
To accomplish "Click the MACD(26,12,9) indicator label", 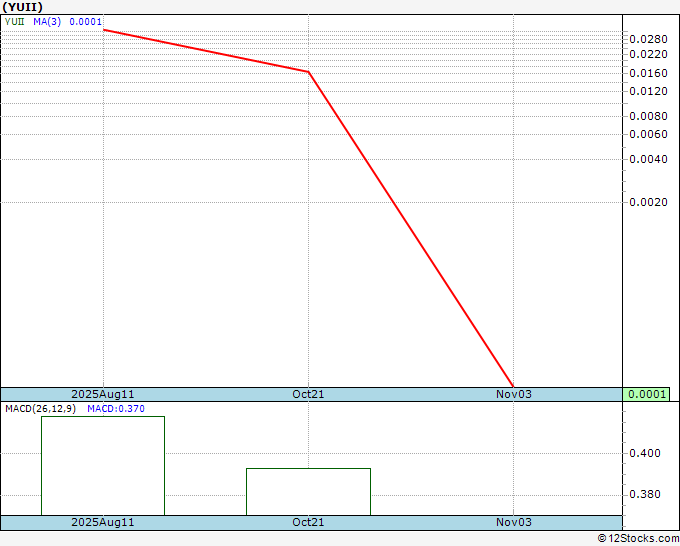I will [x=40, y=409].
